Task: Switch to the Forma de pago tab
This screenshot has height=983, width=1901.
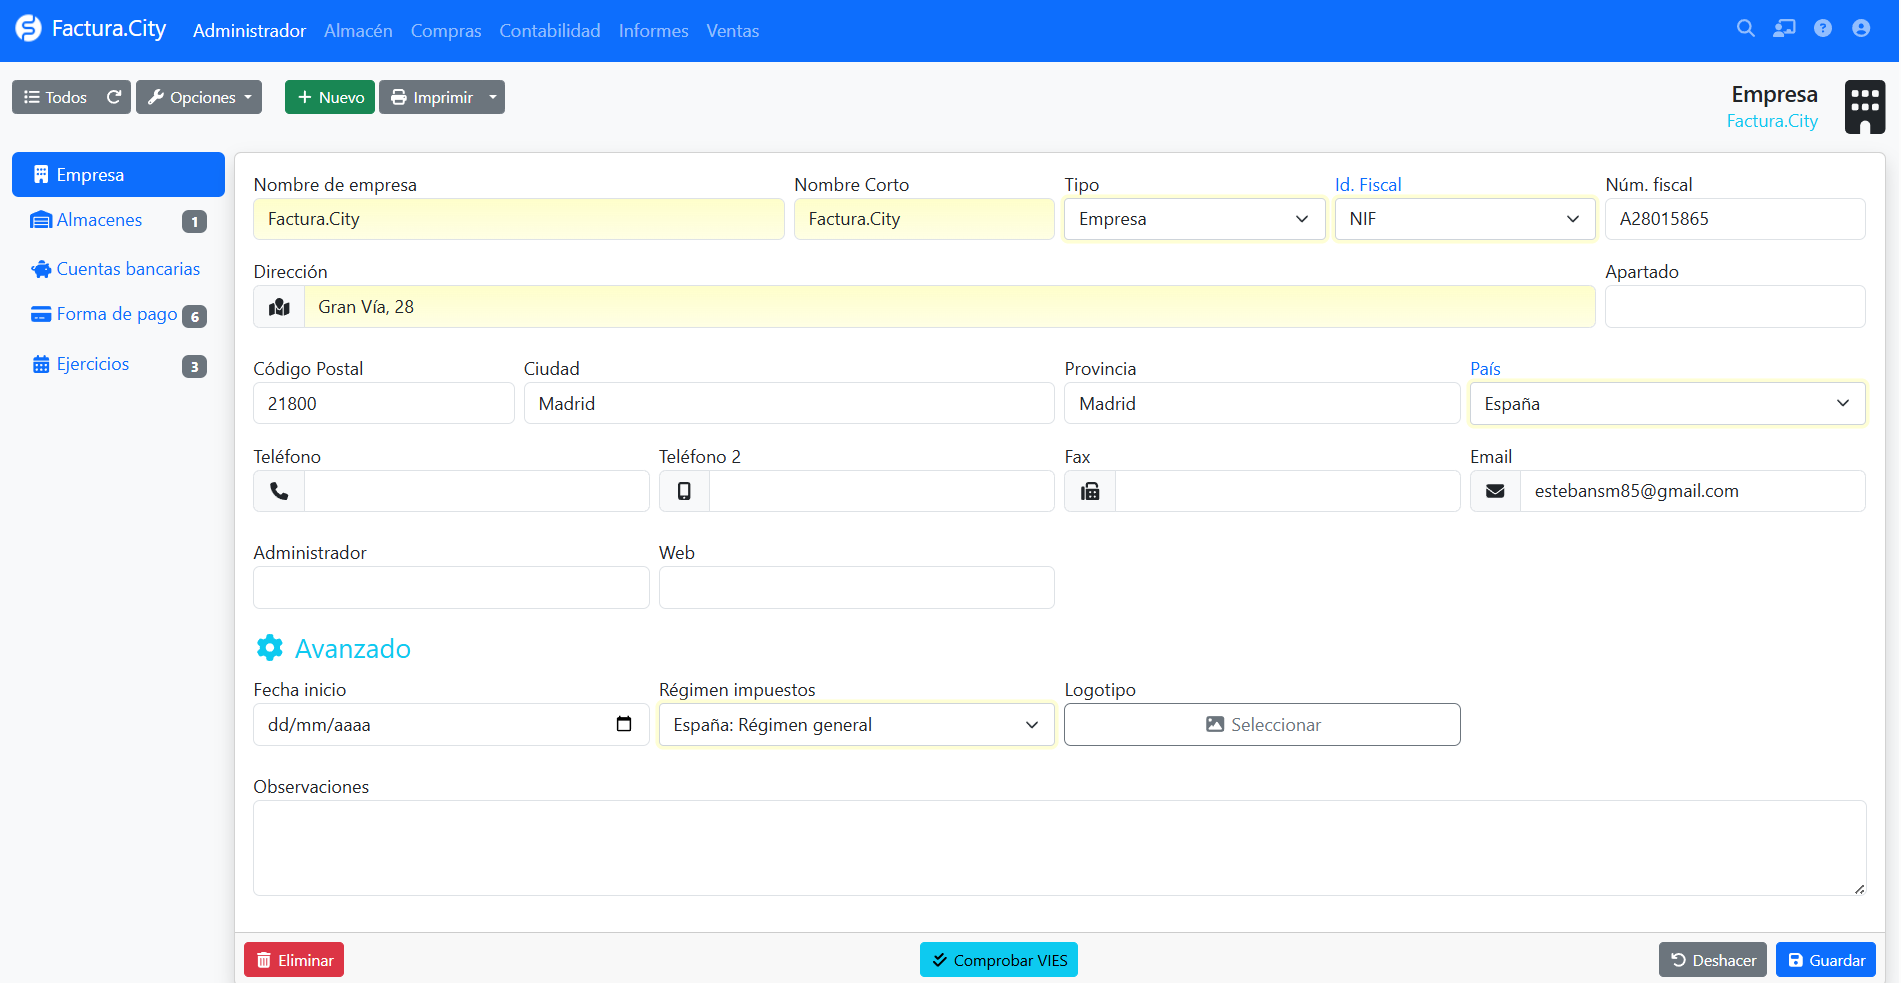Action: (118, 315)
